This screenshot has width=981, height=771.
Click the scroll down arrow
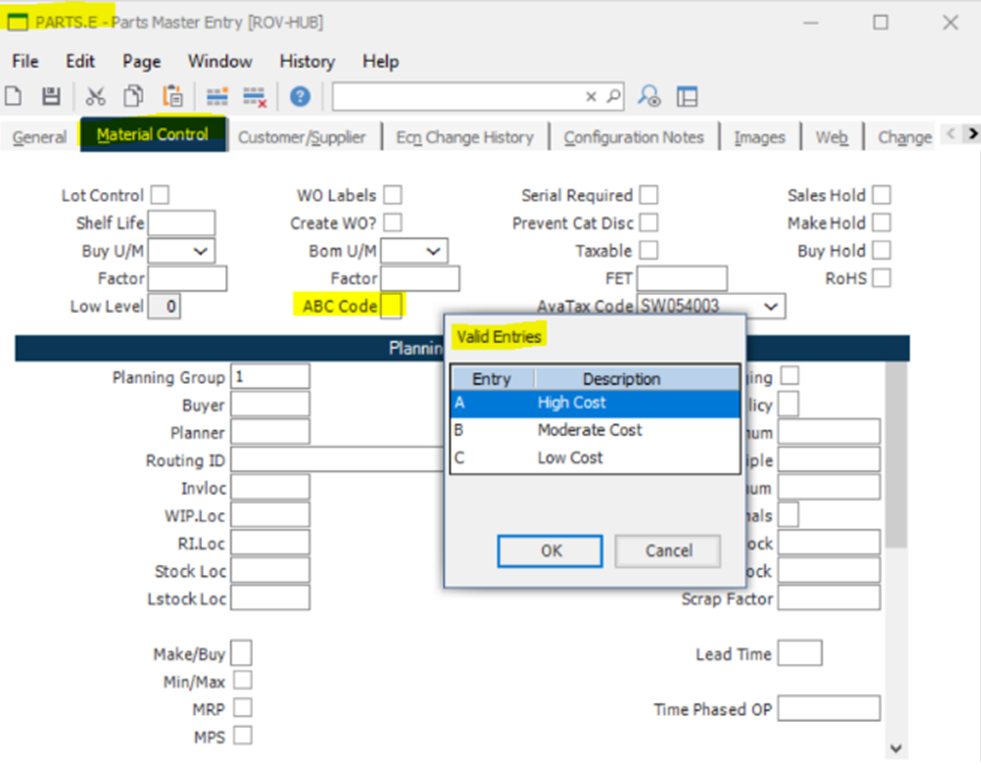(x=896, y=748)
